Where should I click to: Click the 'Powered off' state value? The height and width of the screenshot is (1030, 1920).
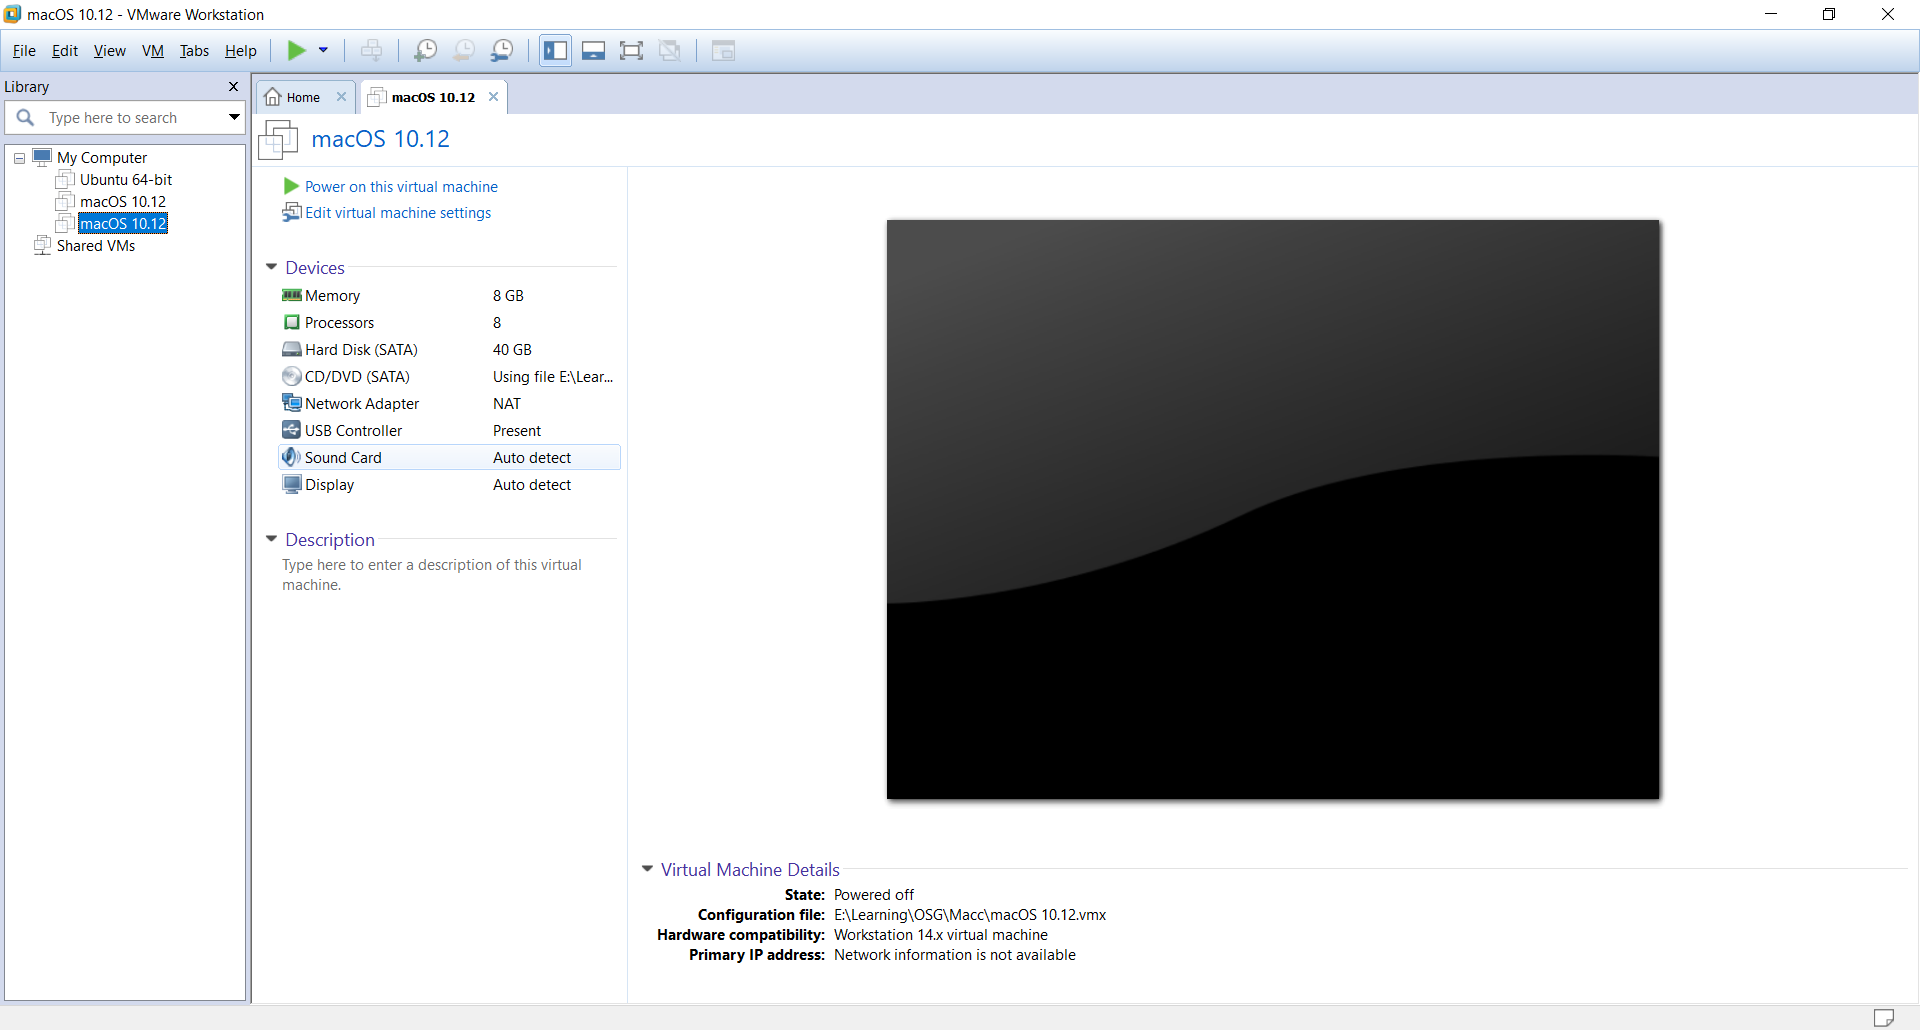(x=874, y=895)
